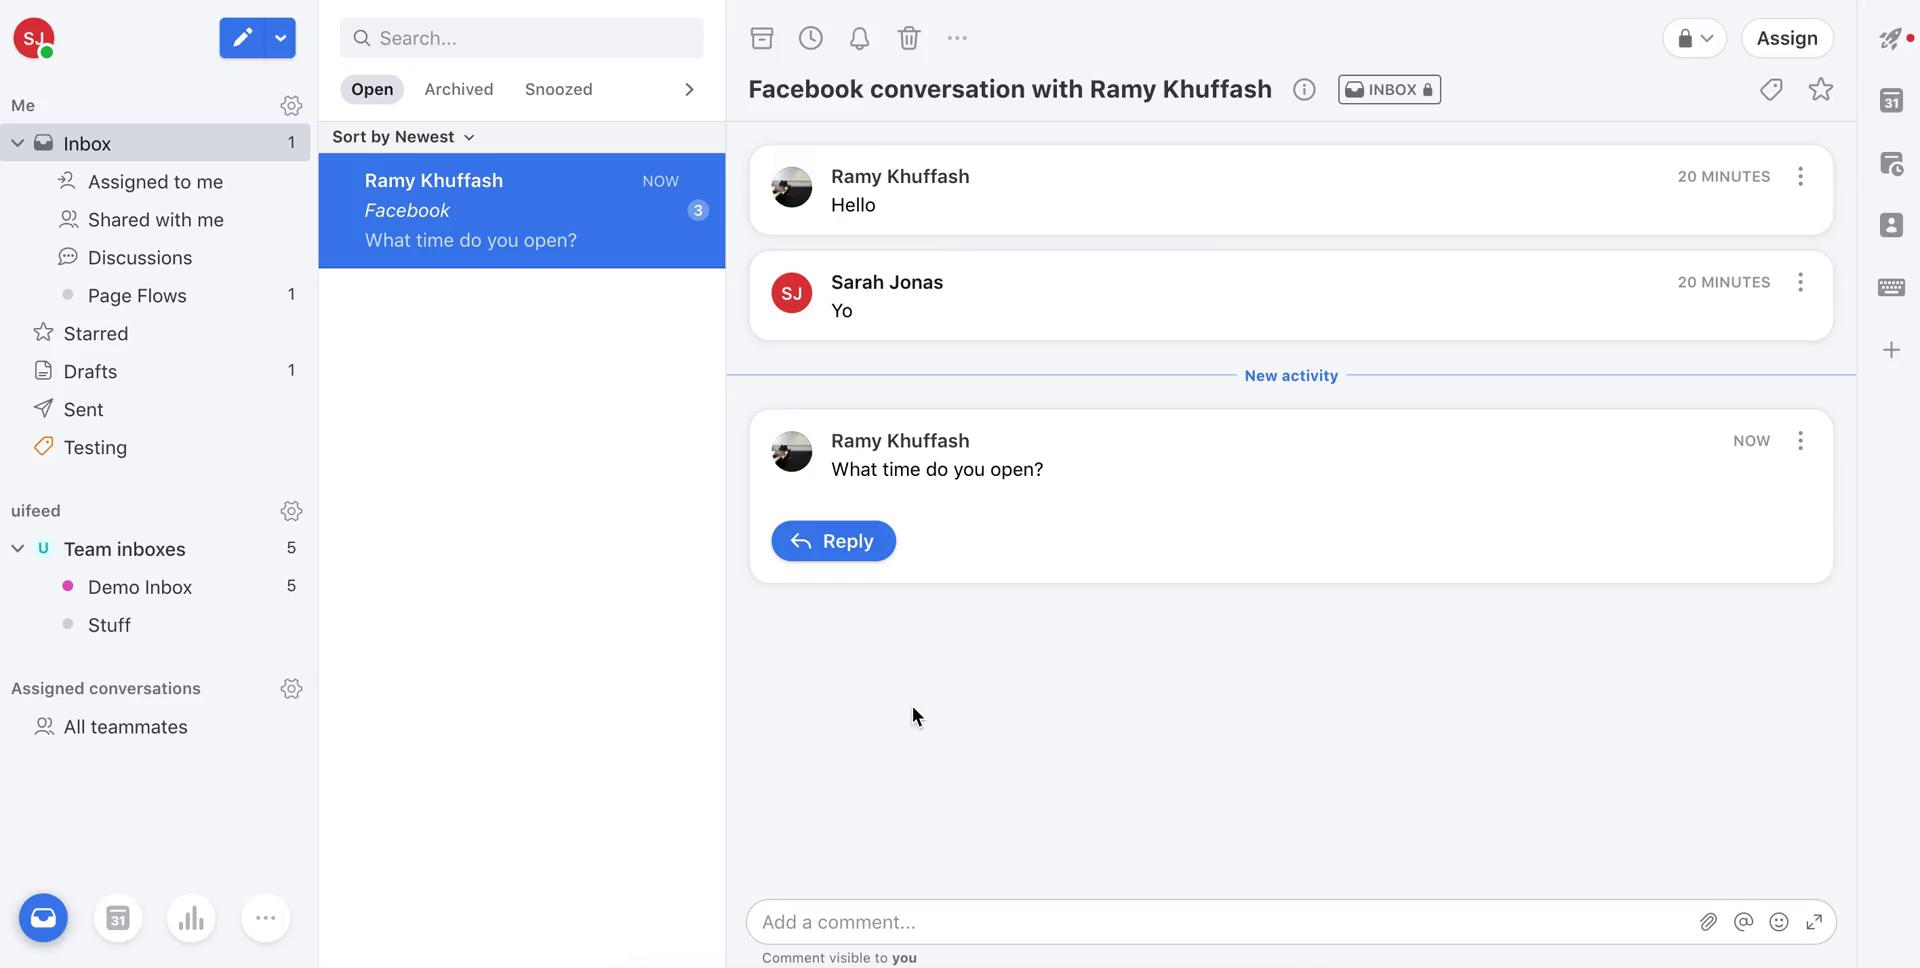Insert a mention with @ icon

click(x=1743, y=922)
